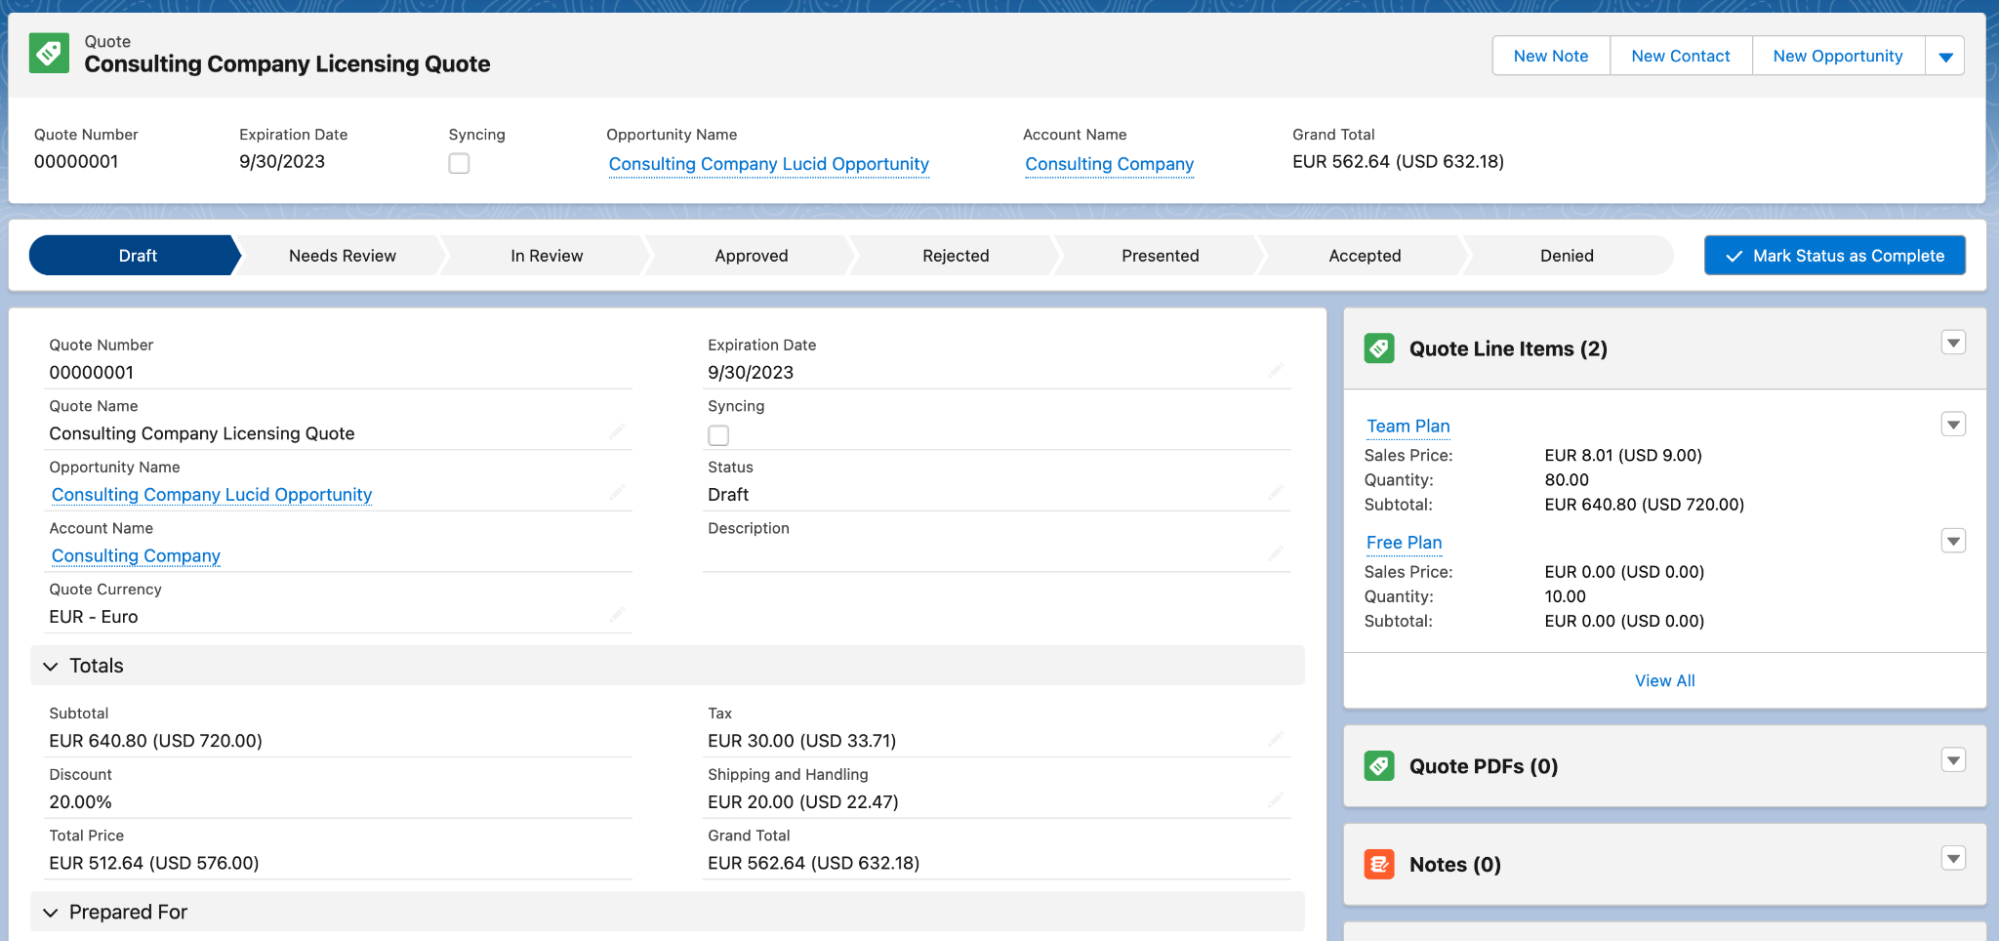Select the Denied status stage

point(1567,255)
